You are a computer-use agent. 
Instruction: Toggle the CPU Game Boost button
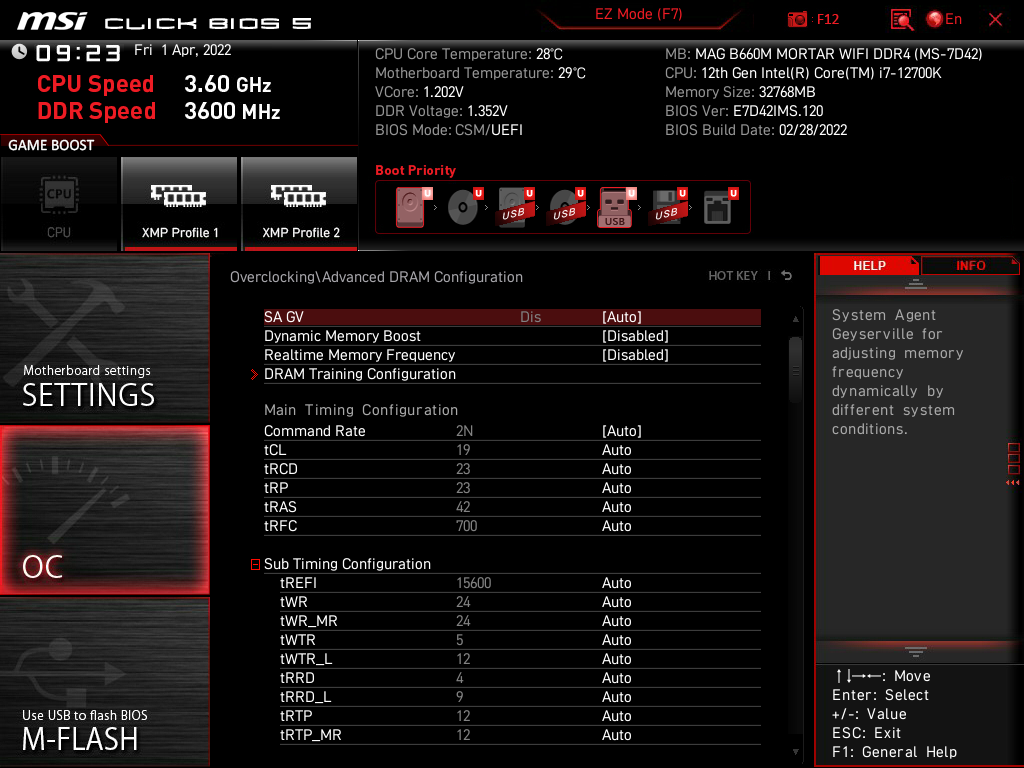[59, 204]
